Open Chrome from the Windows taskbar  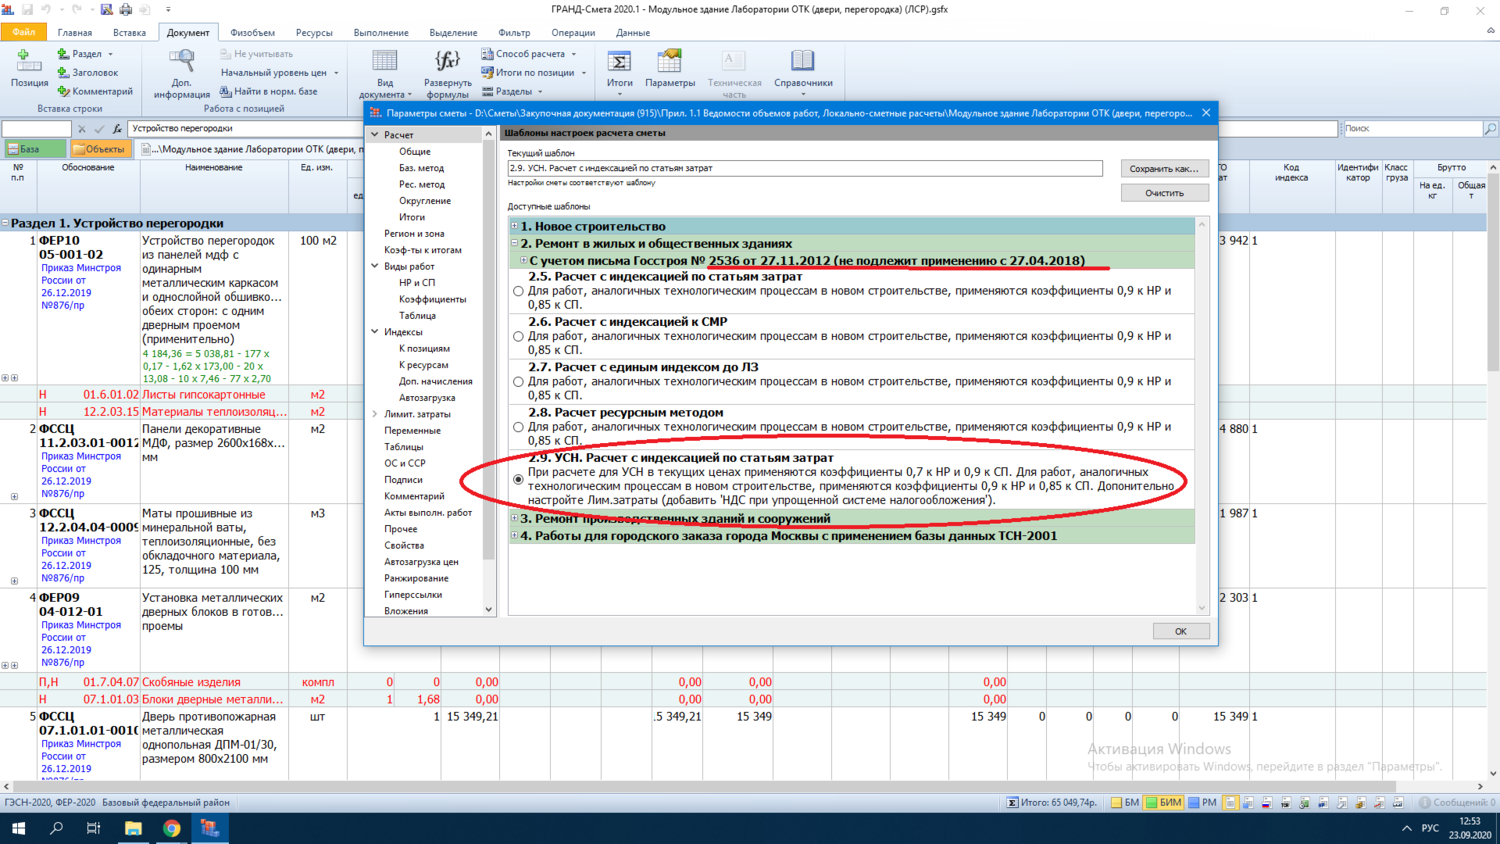[x=172, y=828]
